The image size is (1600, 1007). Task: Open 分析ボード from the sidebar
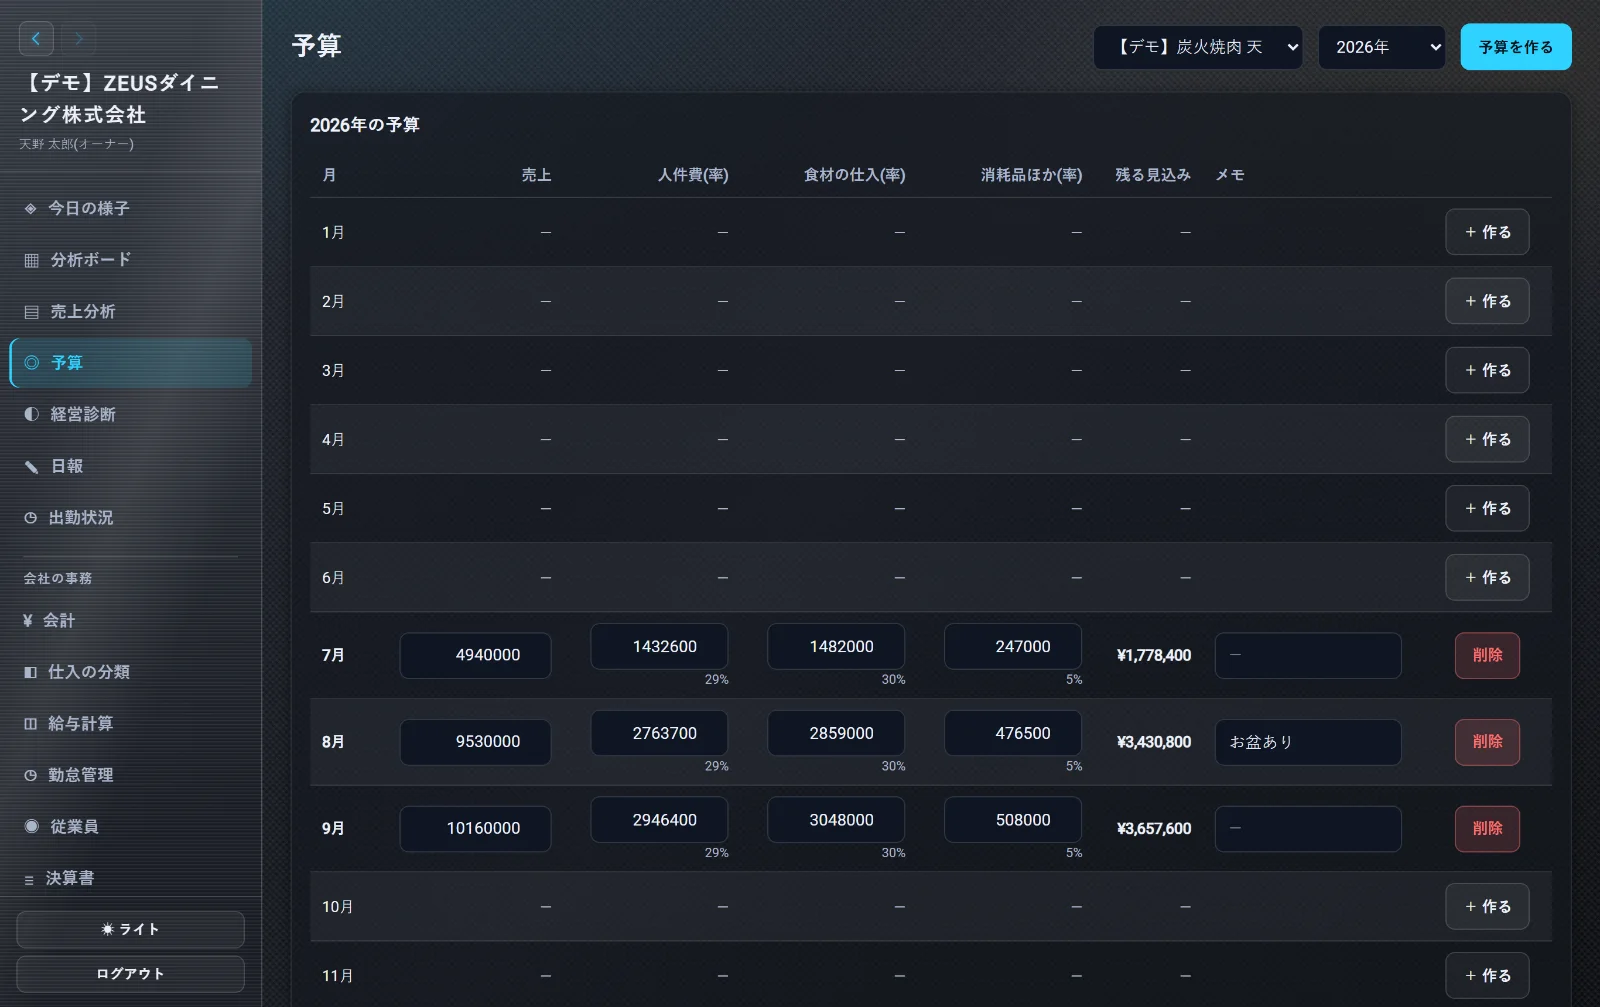coord(130,260)
